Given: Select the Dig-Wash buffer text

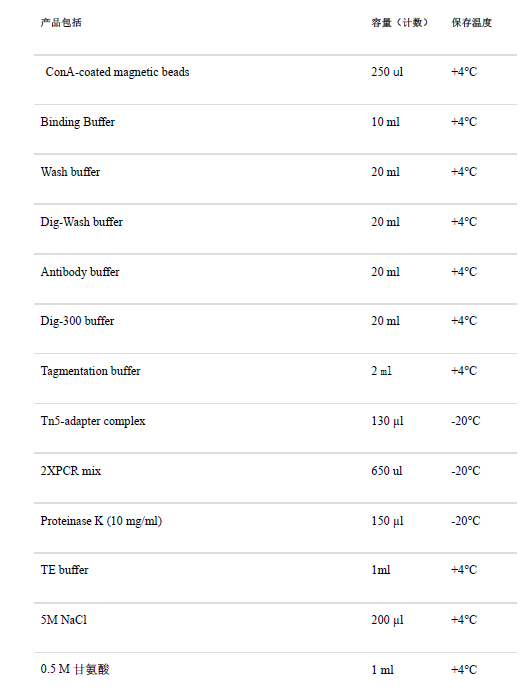Looking at the screenshot, I should coord(82,222).
